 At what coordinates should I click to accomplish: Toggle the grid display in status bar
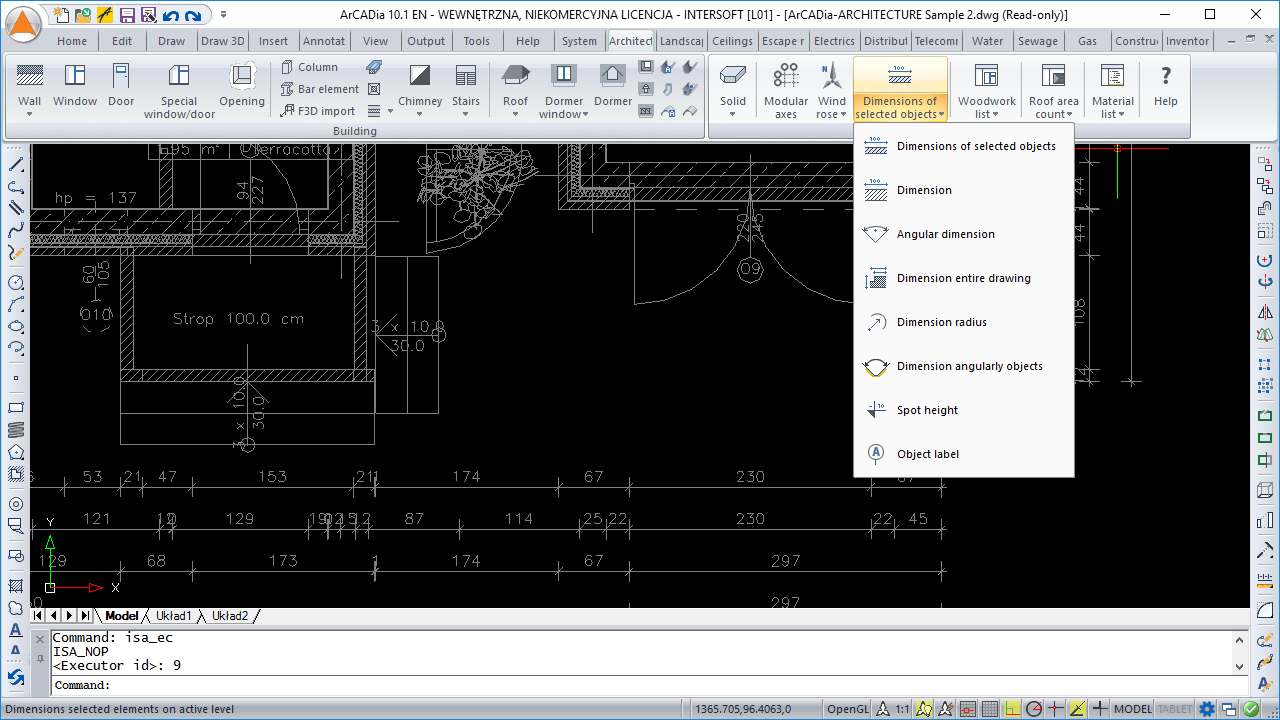tap(989, 709)
